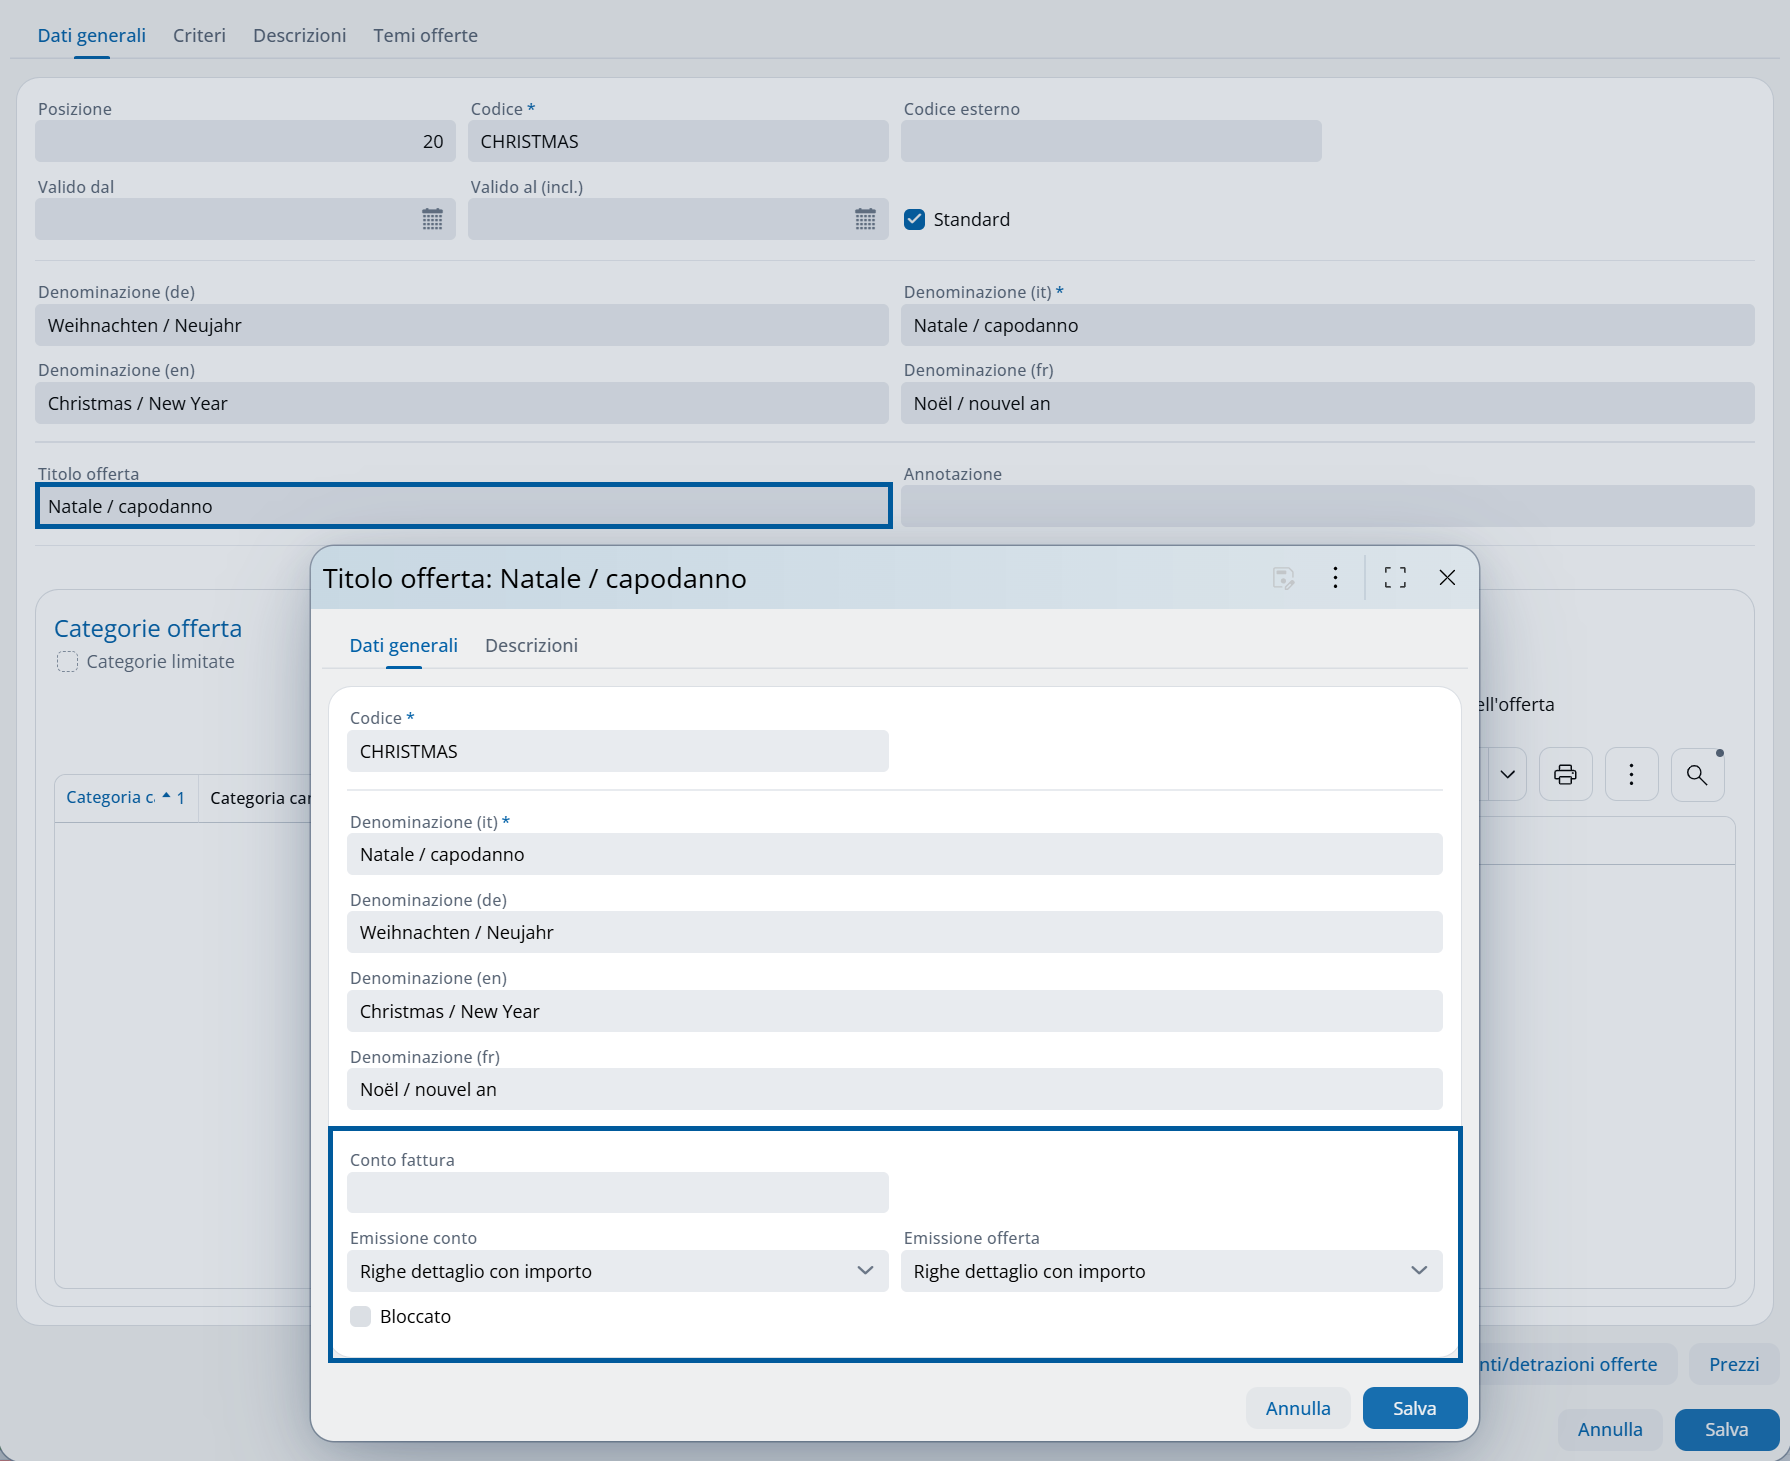
Task: Open the dialog's three-dot options menu
Action: [1335, 578]
